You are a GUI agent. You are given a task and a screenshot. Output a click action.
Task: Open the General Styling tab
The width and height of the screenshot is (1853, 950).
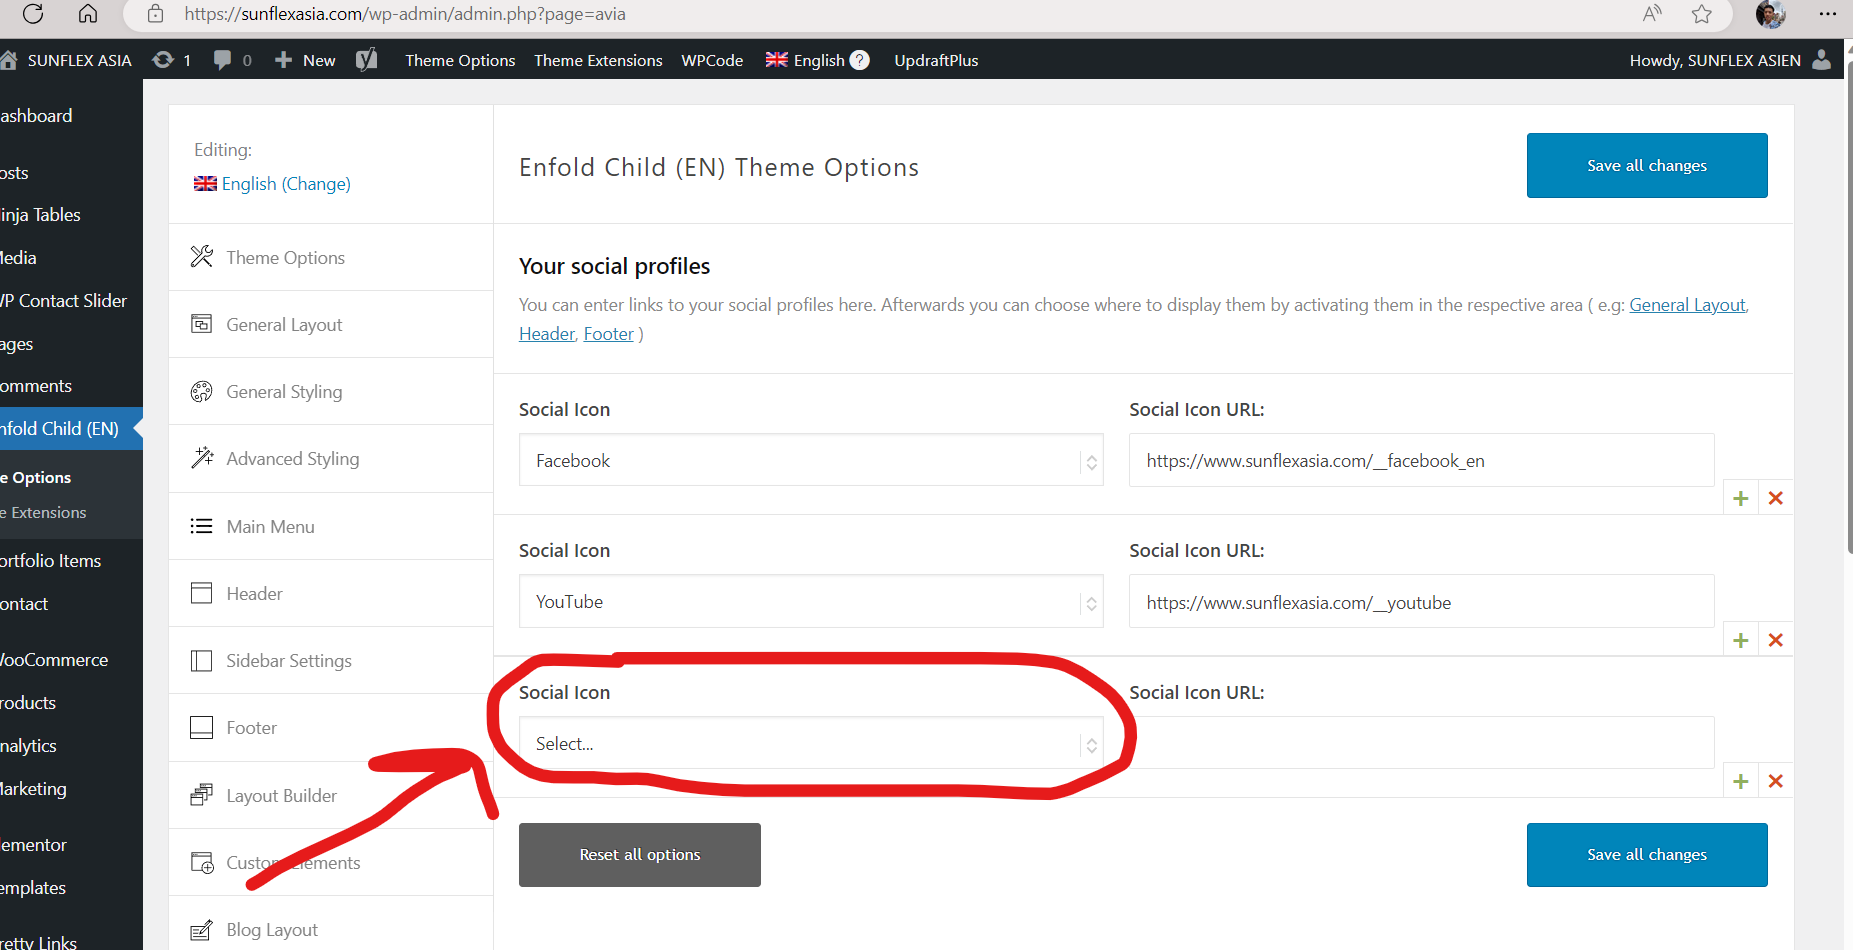[331, 391]
